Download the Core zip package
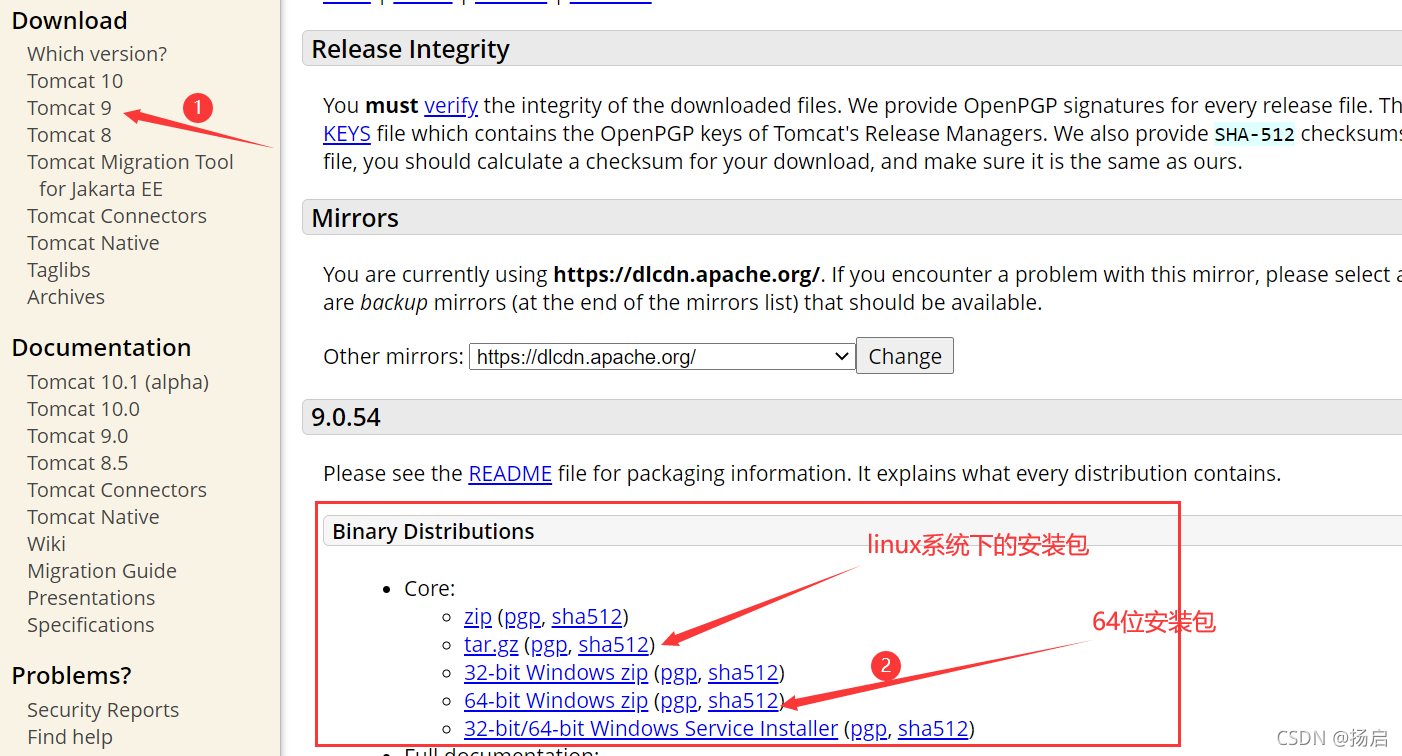Image resolution: width=1402 pixels, height=756 pixels. (478, 617)
